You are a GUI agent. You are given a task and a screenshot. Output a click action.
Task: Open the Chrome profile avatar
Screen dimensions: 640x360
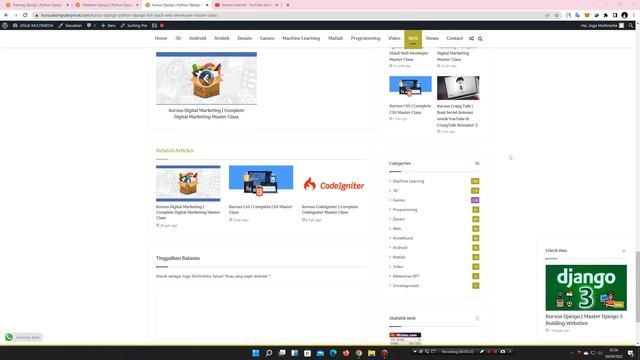[x=624, y=15]
